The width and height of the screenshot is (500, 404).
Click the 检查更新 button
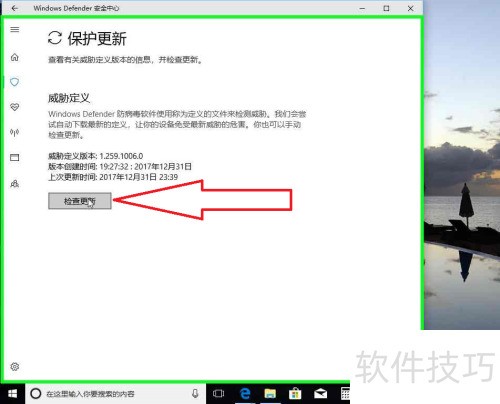(80, 201)
